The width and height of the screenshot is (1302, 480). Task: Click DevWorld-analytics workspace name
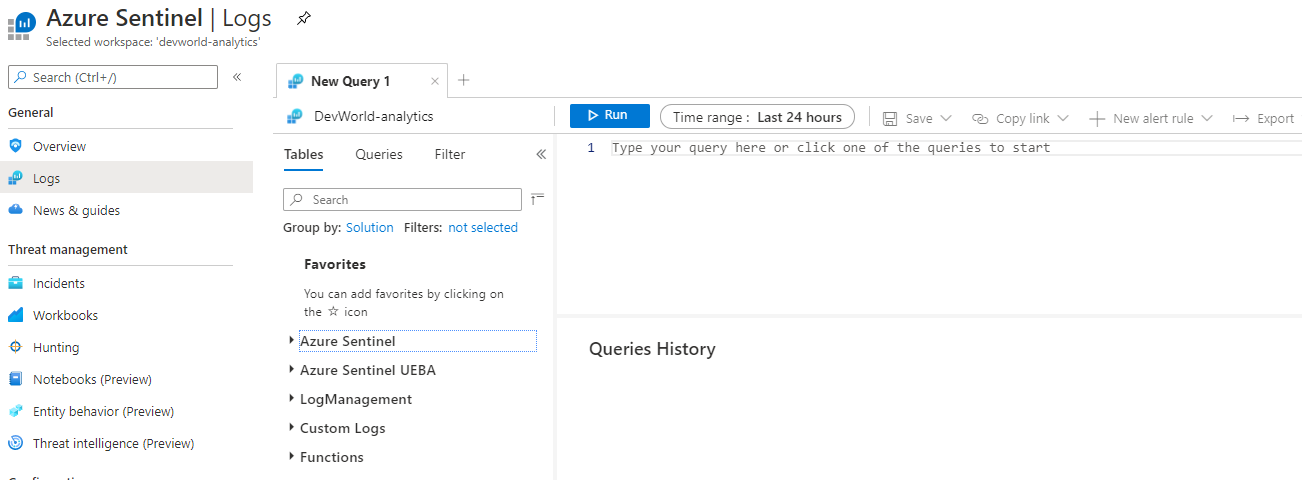374,116
